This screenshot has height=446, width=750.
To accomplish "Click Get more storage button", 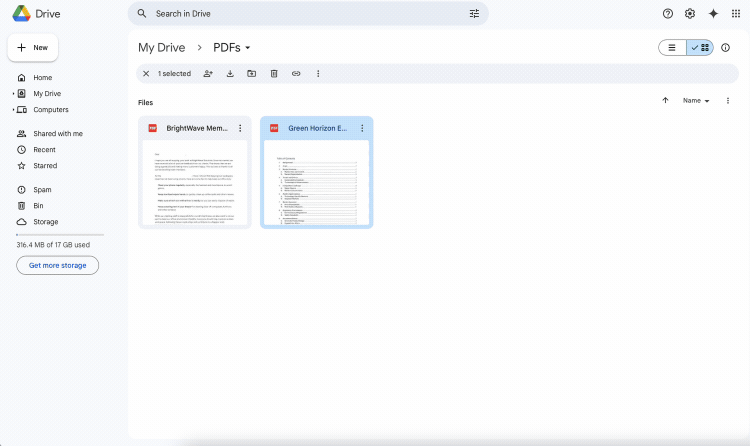I will tap(57, 266).
